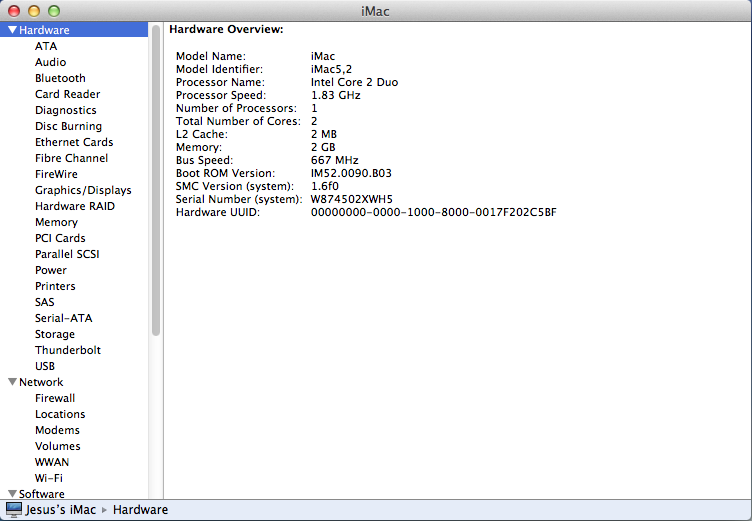Viewport: 752px width, 521px height.
Task: Collapse the Network disclosure triangle
Action: click(12, 382)
